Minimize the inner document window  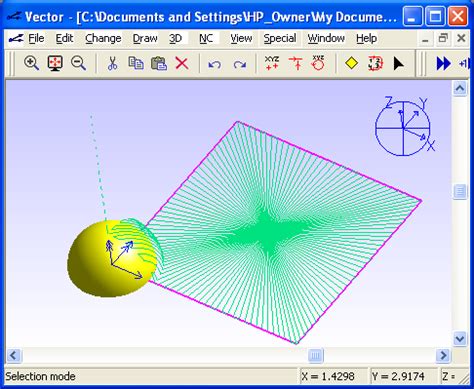click(425, 39)
